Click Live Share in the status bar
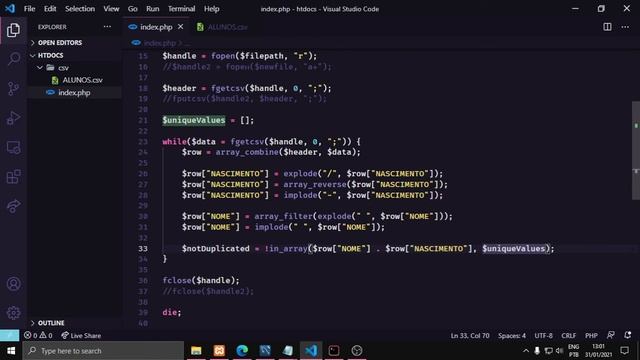Image resolution: width=640 pixels, height=360 pixels. (x=81, y=336)
